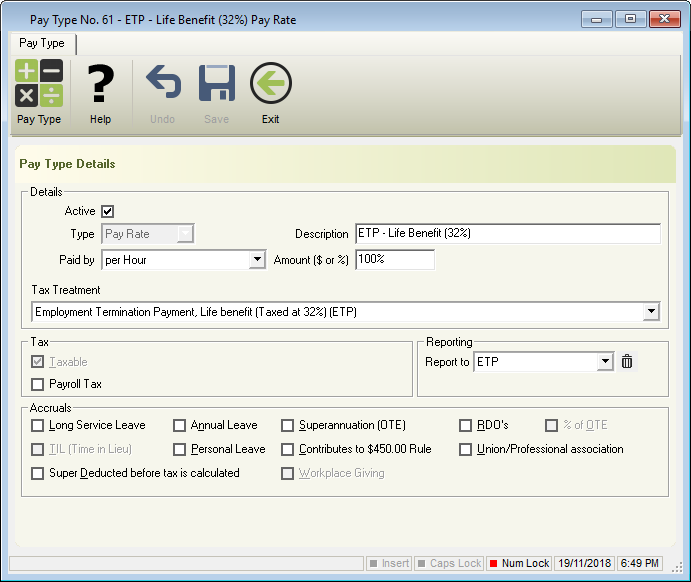Click the Amount ($ or %) field
Viewport: 691px width, 582px height.
click(395, 259)
